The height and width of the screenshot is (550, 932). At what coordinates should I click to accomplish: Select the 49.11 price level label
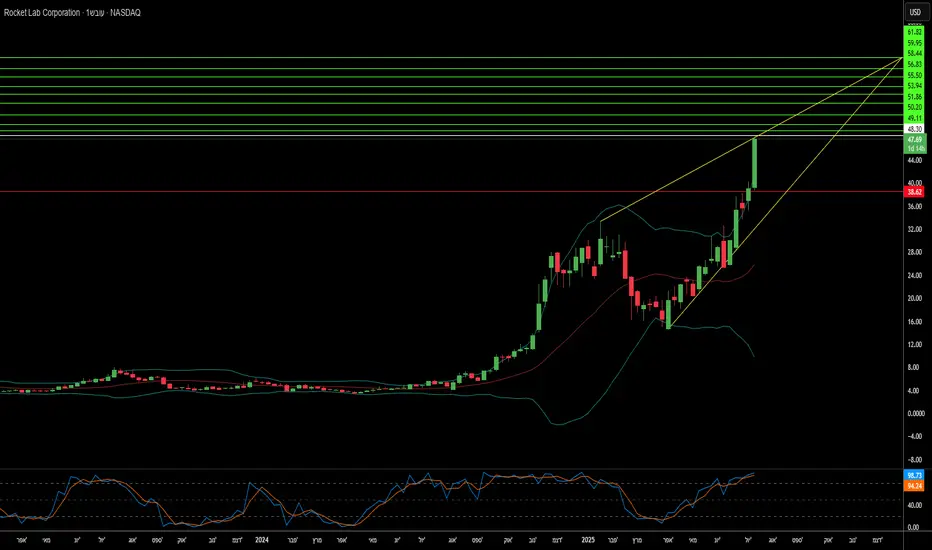click(x=915, y=118)
